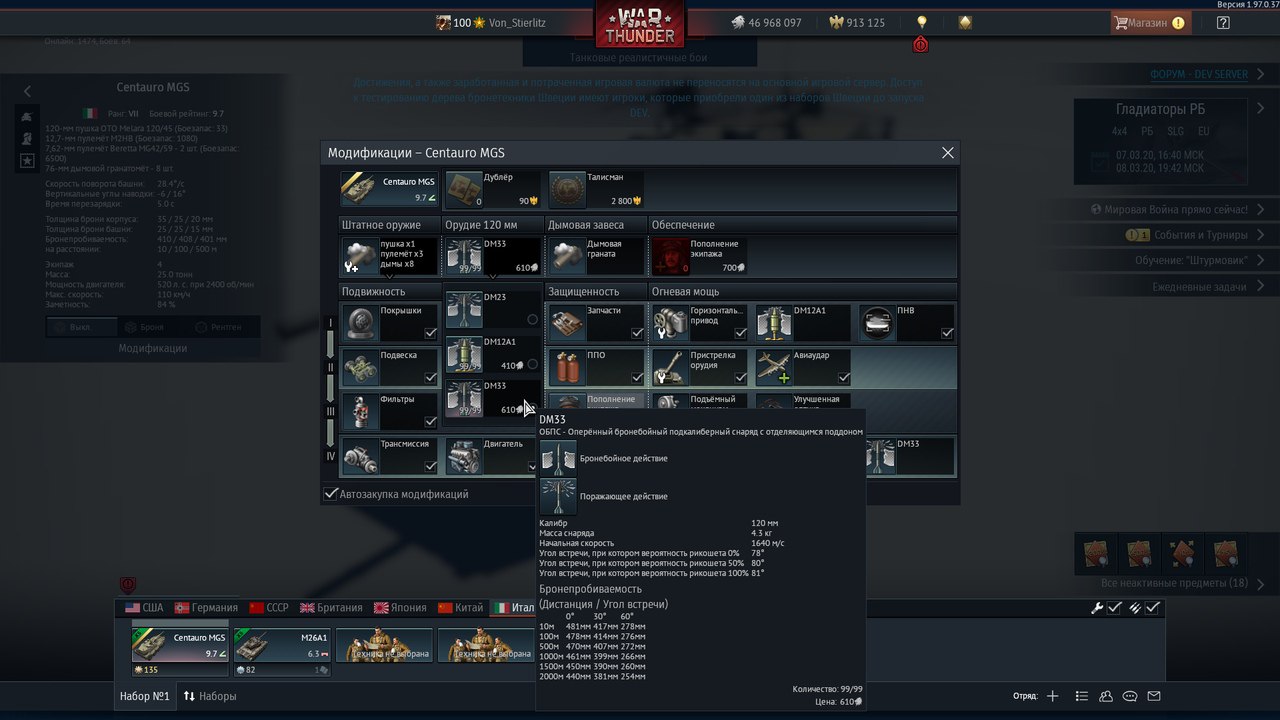Open the chat bubble icon
This screenshot has height=720, width=1280.
(x=1130, y=696)
